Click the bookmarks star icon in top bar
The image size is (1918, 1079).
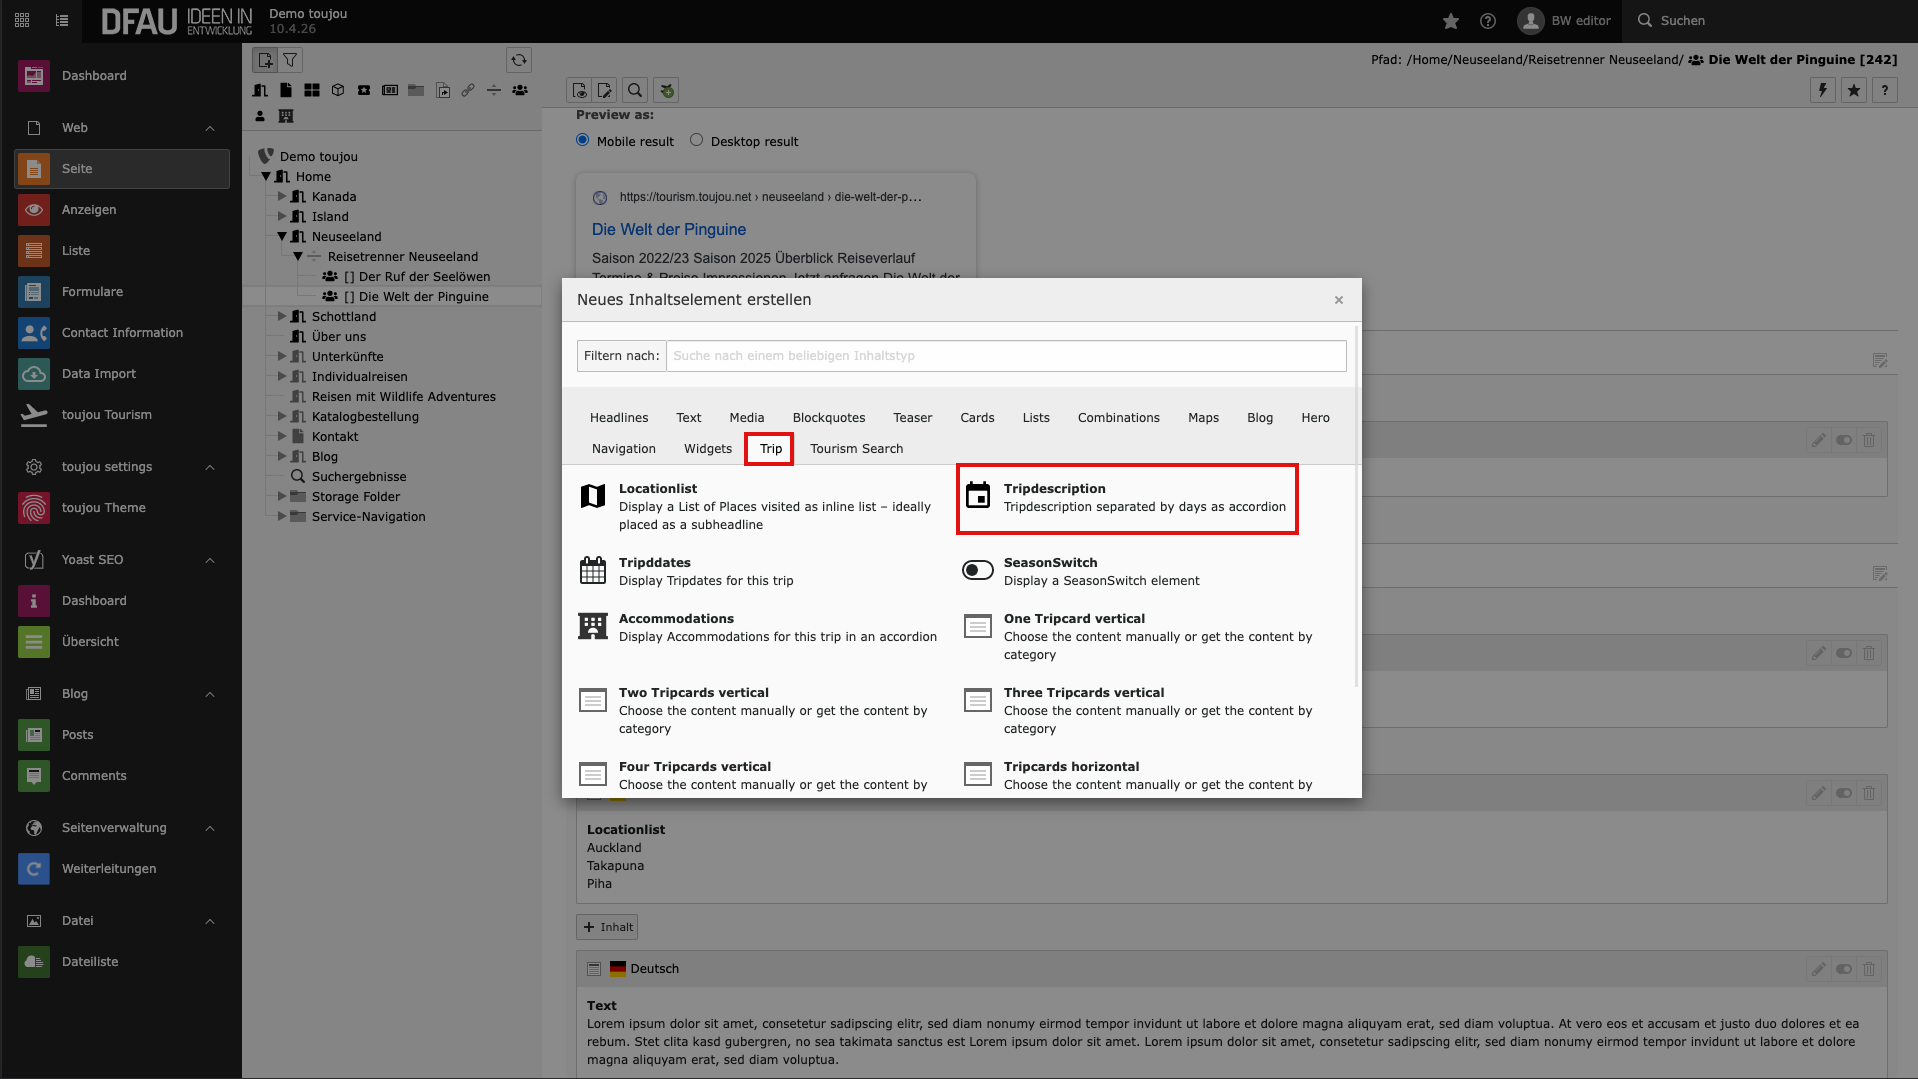tap(1451, 21)
